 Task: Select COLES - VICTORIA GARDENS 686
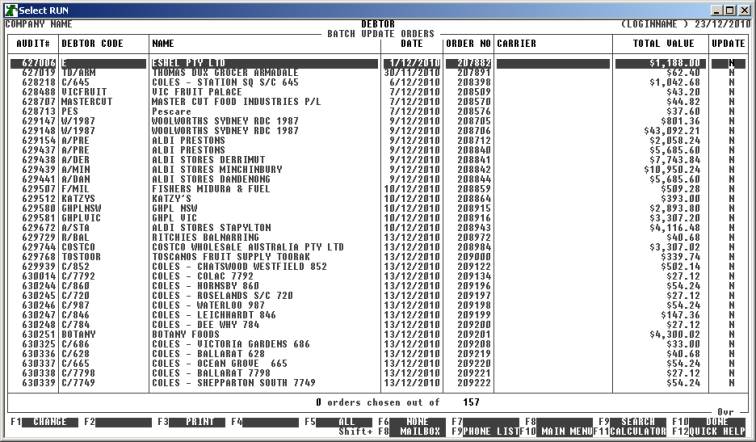point(378,344)
